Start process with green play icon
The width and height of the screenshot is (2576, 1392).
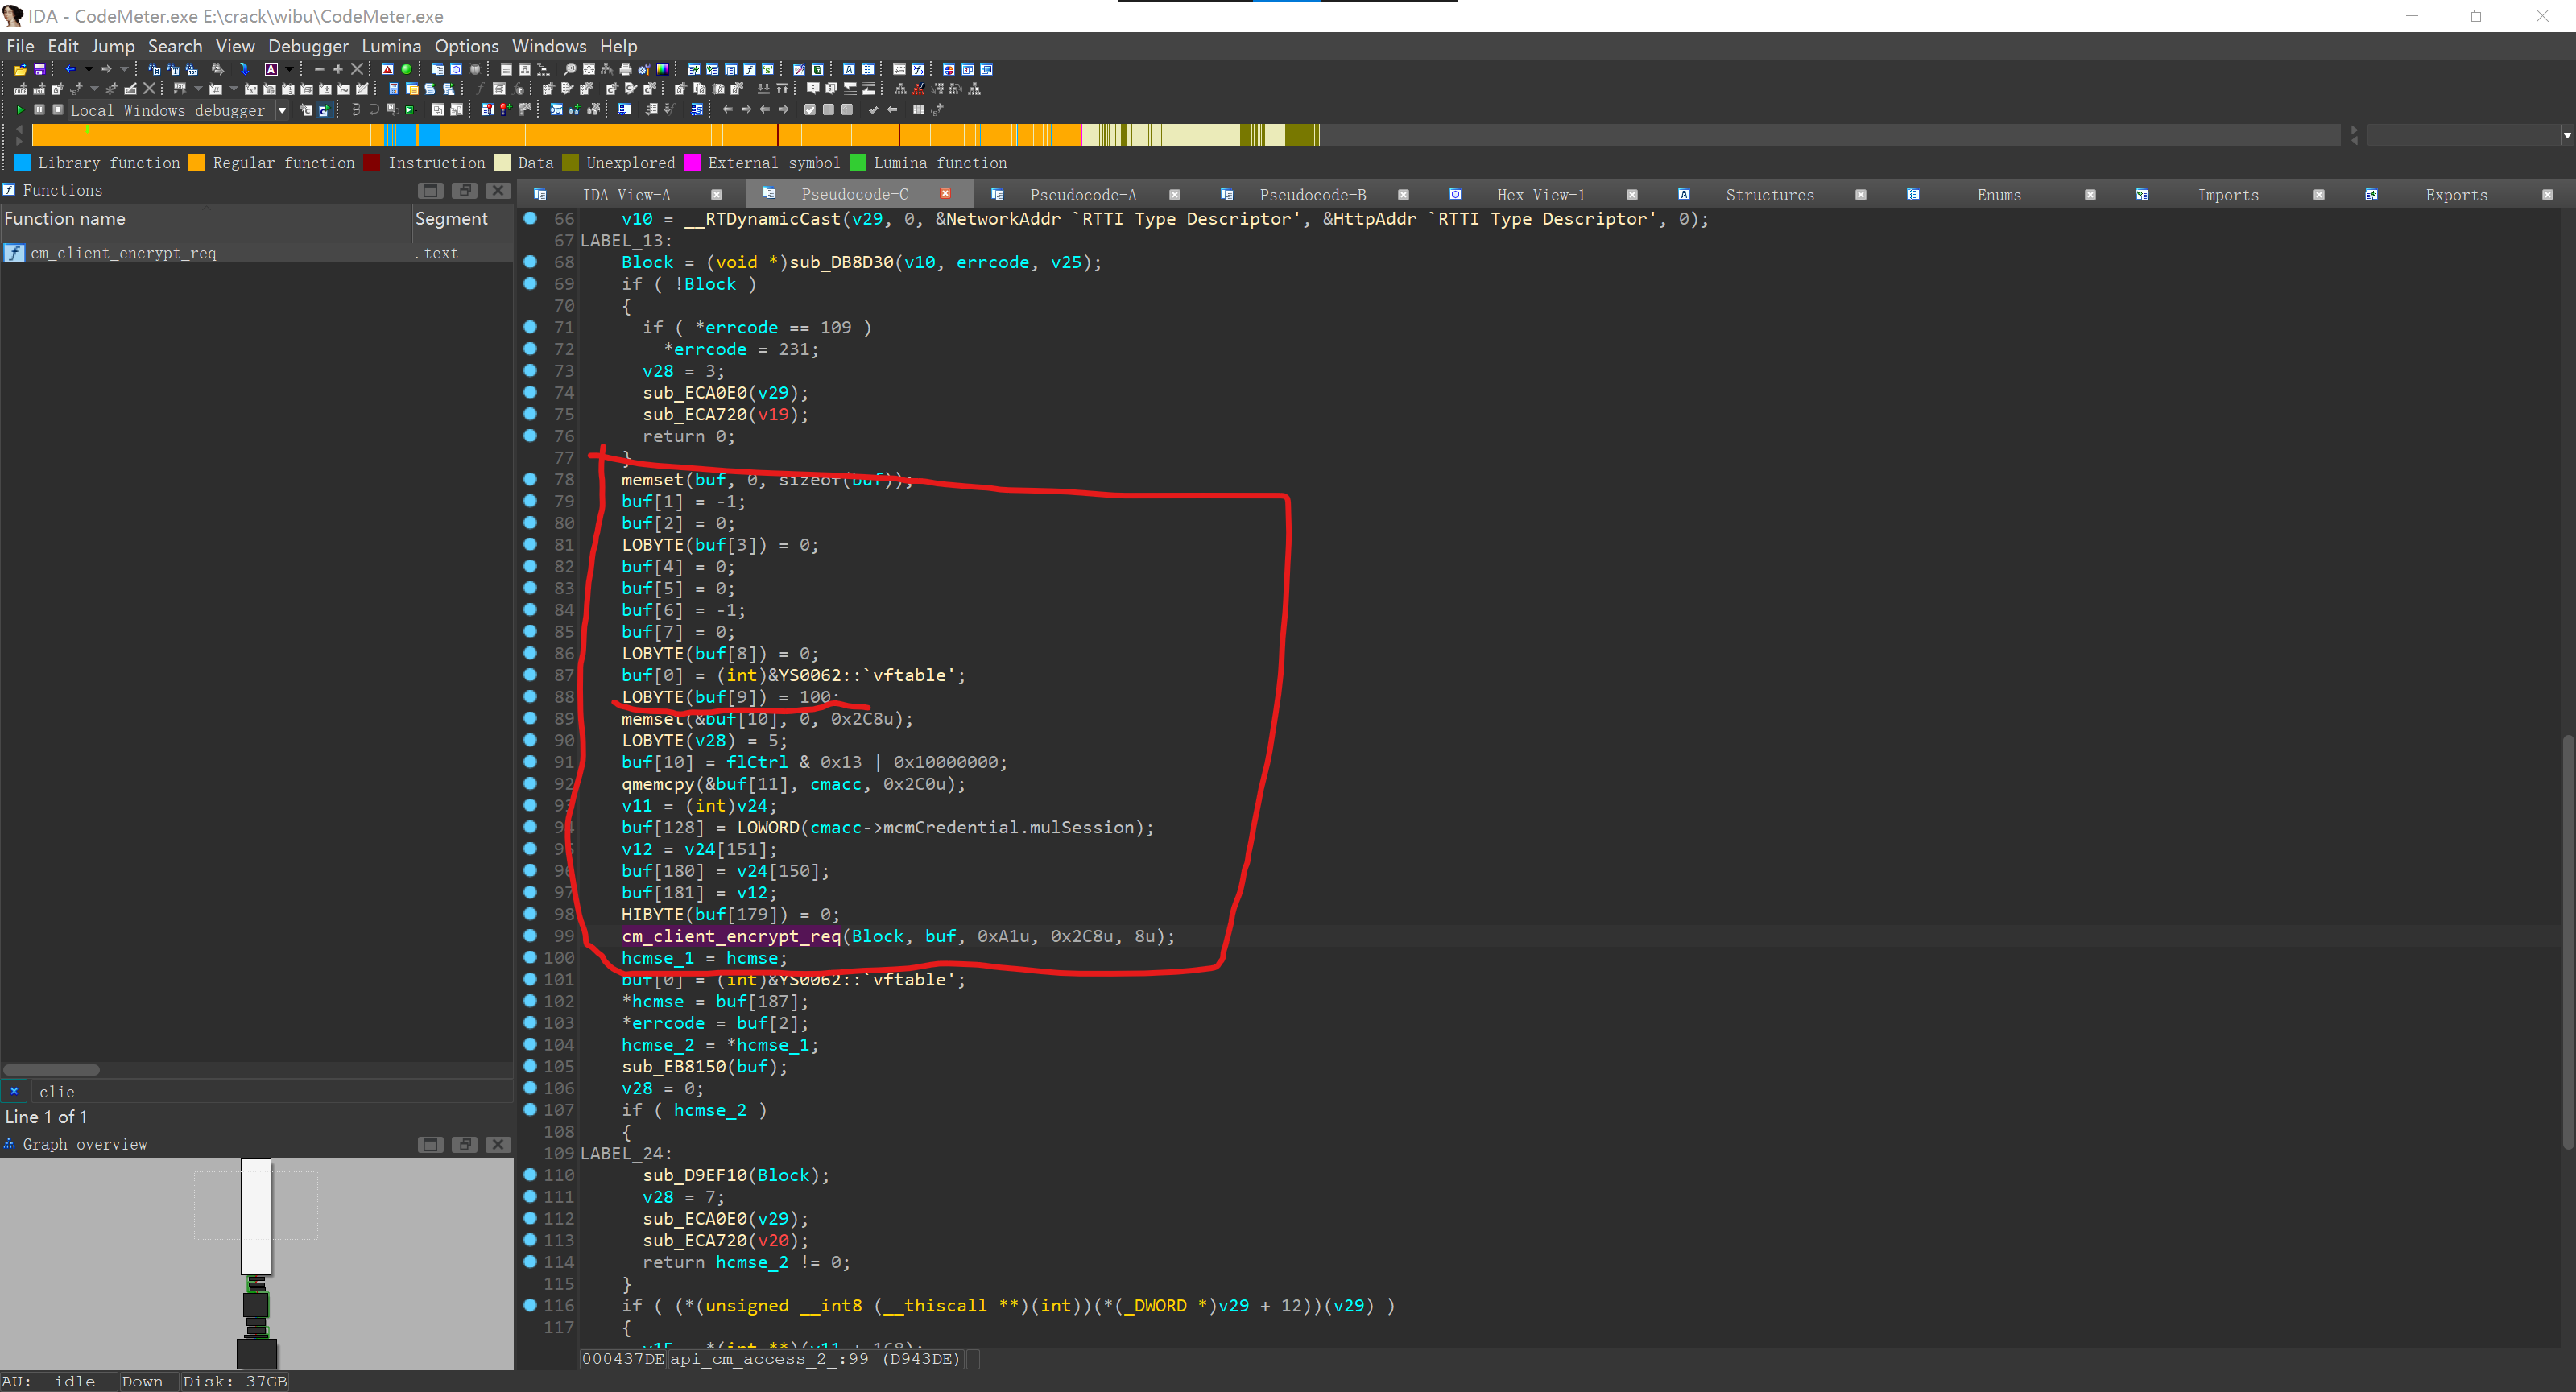pos(19,110)
